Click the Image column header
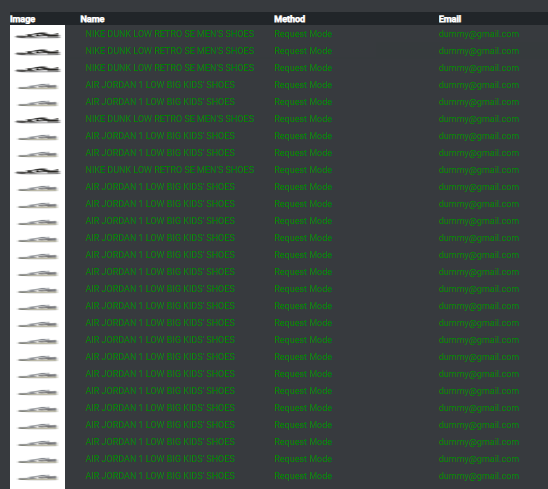Image resolution: width=548 pixels, height=489 pixels. tap(22, 19)
